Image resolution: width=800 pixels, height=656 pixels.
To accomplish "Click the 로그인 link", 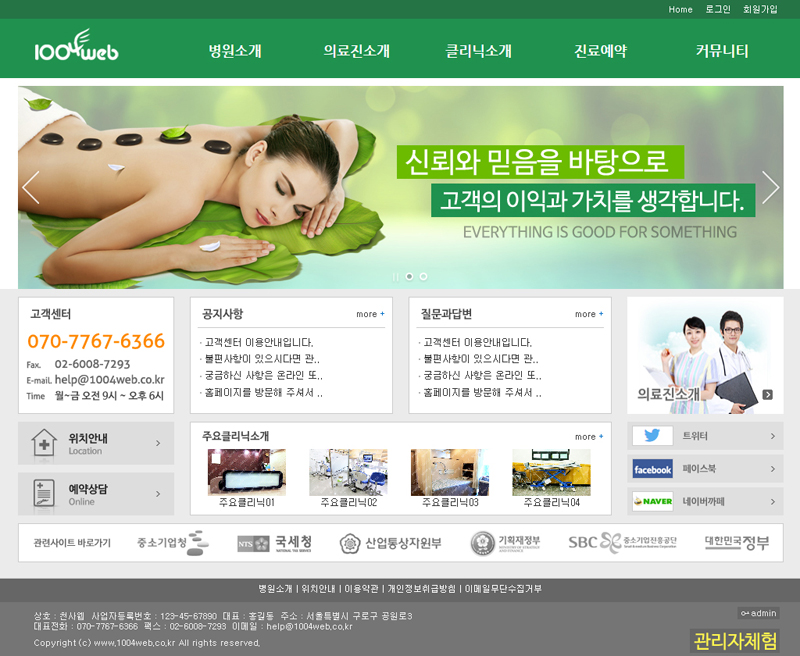I will click(718, 9).
